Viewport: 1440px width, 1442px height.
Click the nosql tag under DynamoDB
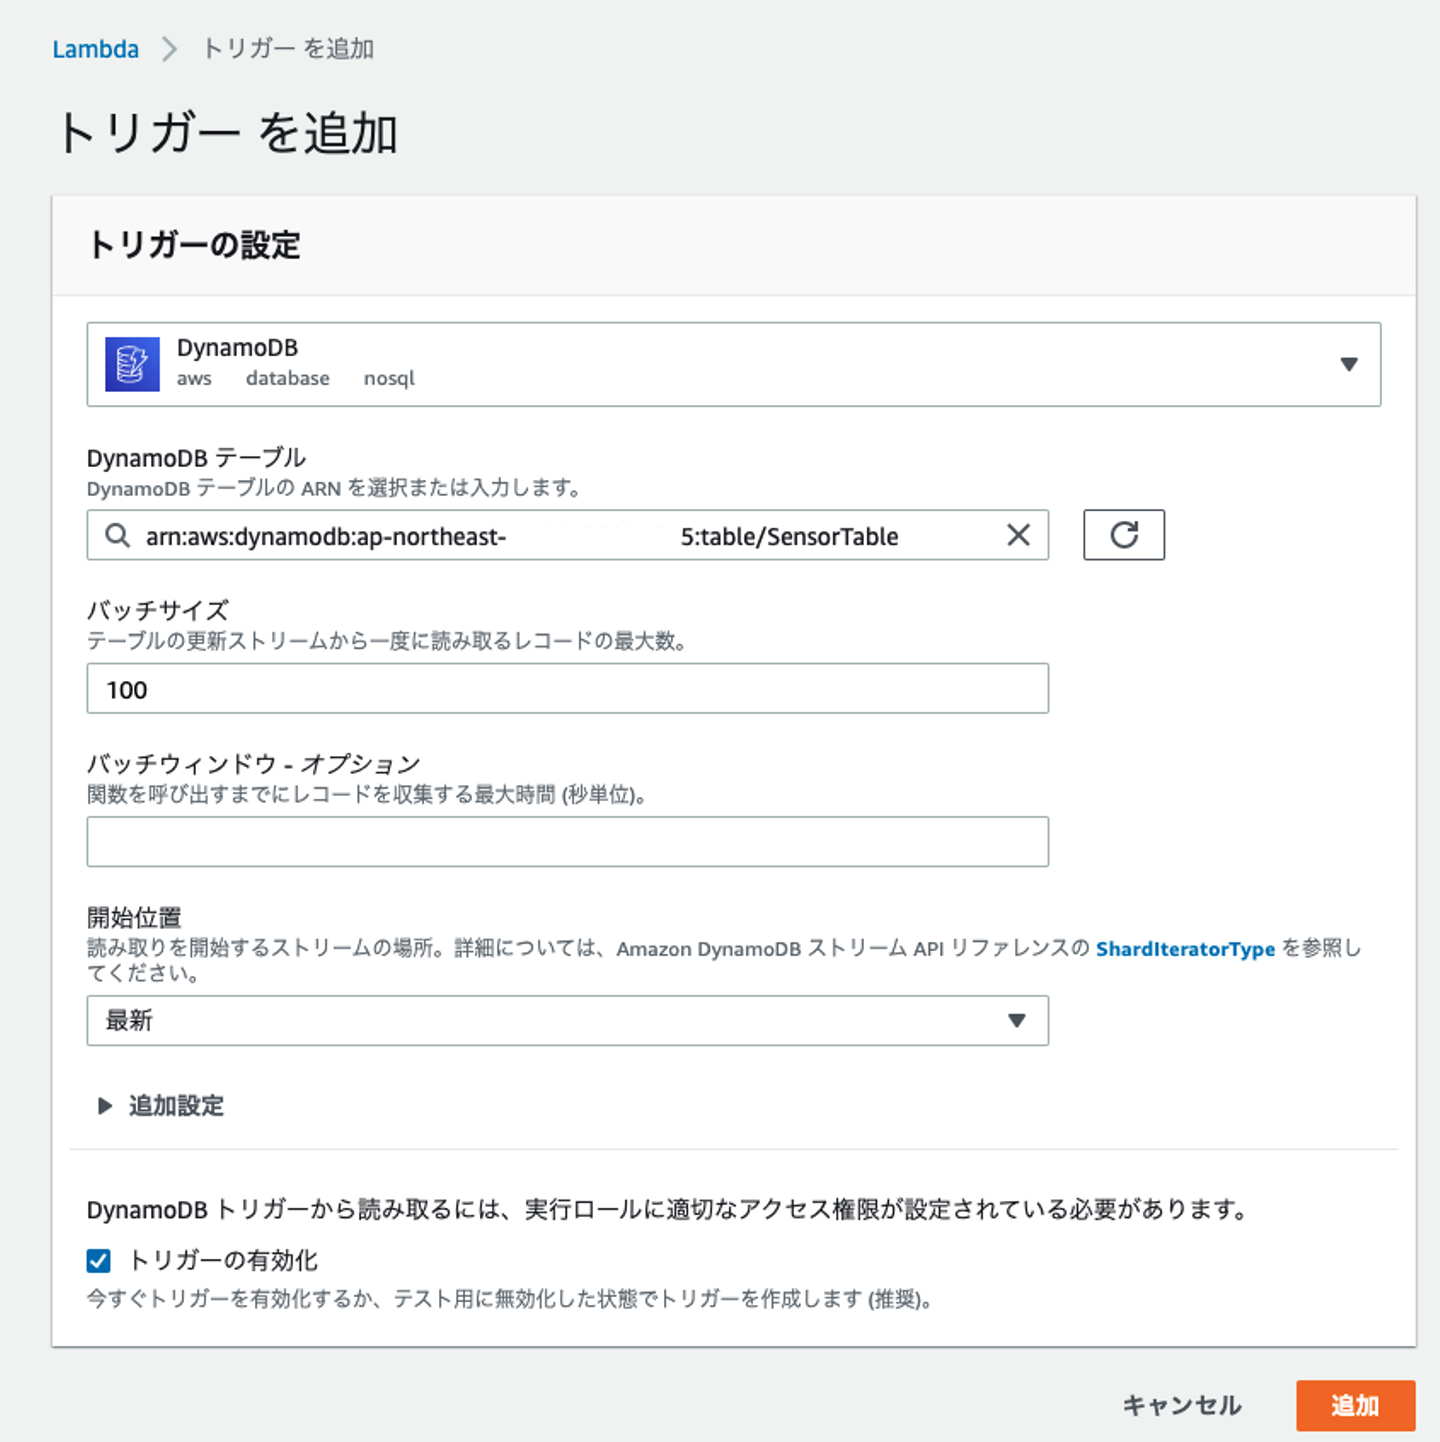point(389,378)
